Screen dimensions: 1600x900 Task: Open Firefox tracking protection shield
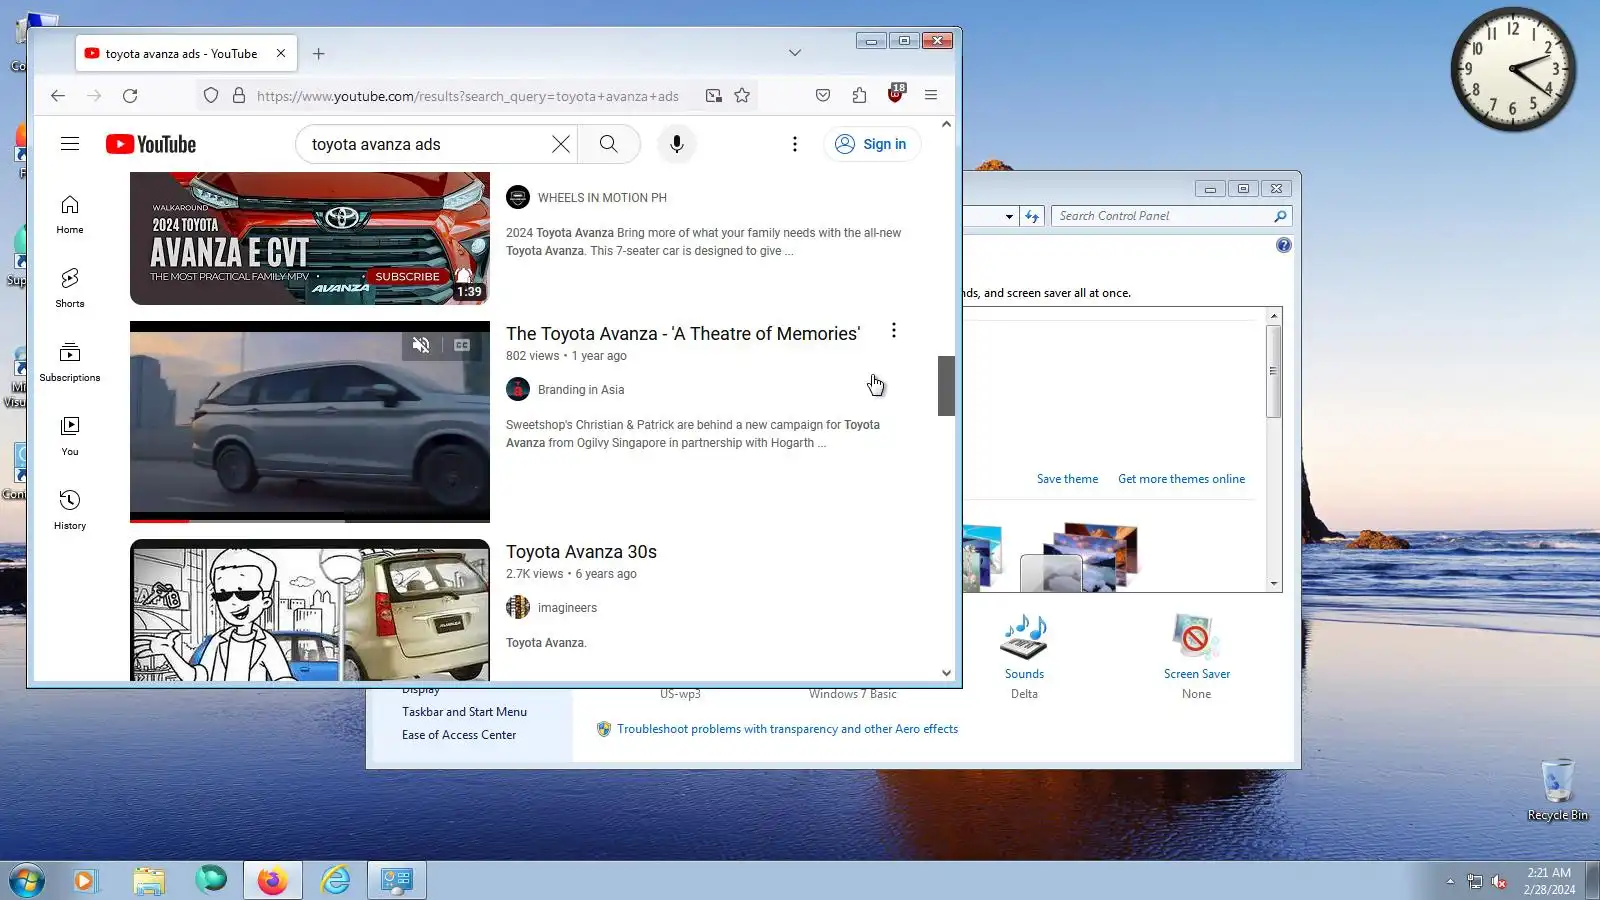(211, 96)
